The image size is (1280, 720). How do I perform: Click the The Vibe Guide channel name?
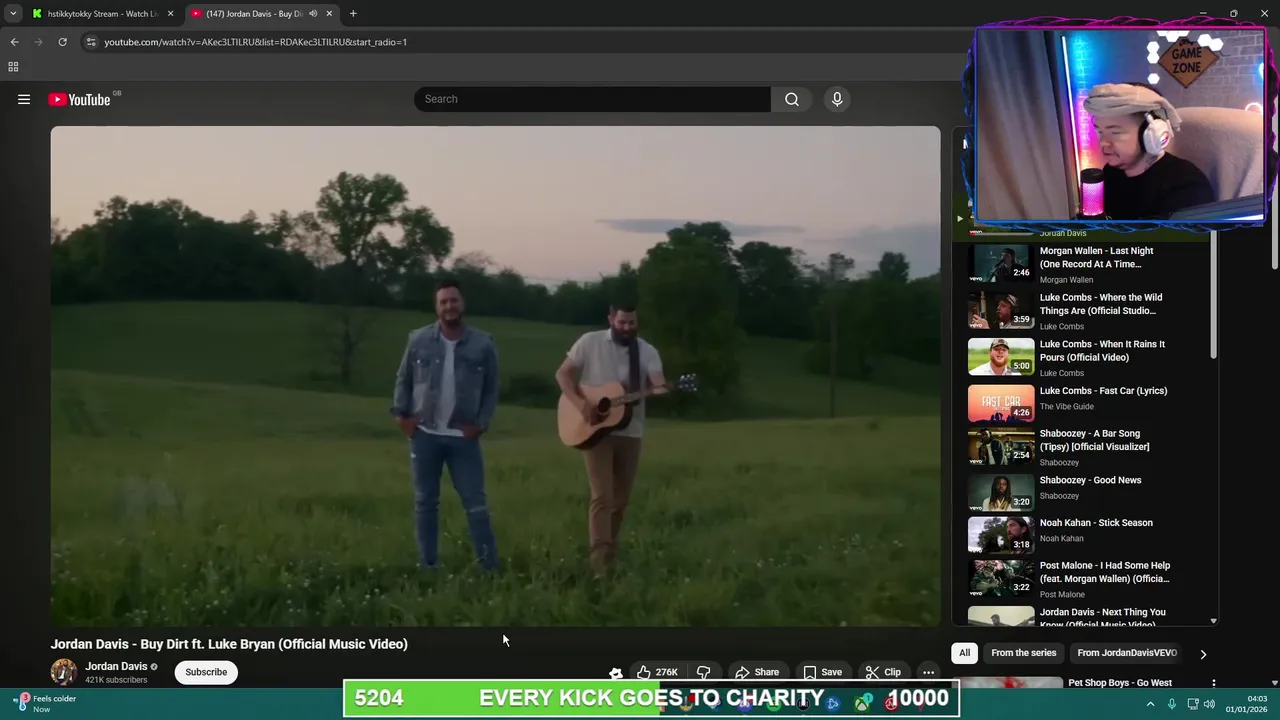[1067, 406]
